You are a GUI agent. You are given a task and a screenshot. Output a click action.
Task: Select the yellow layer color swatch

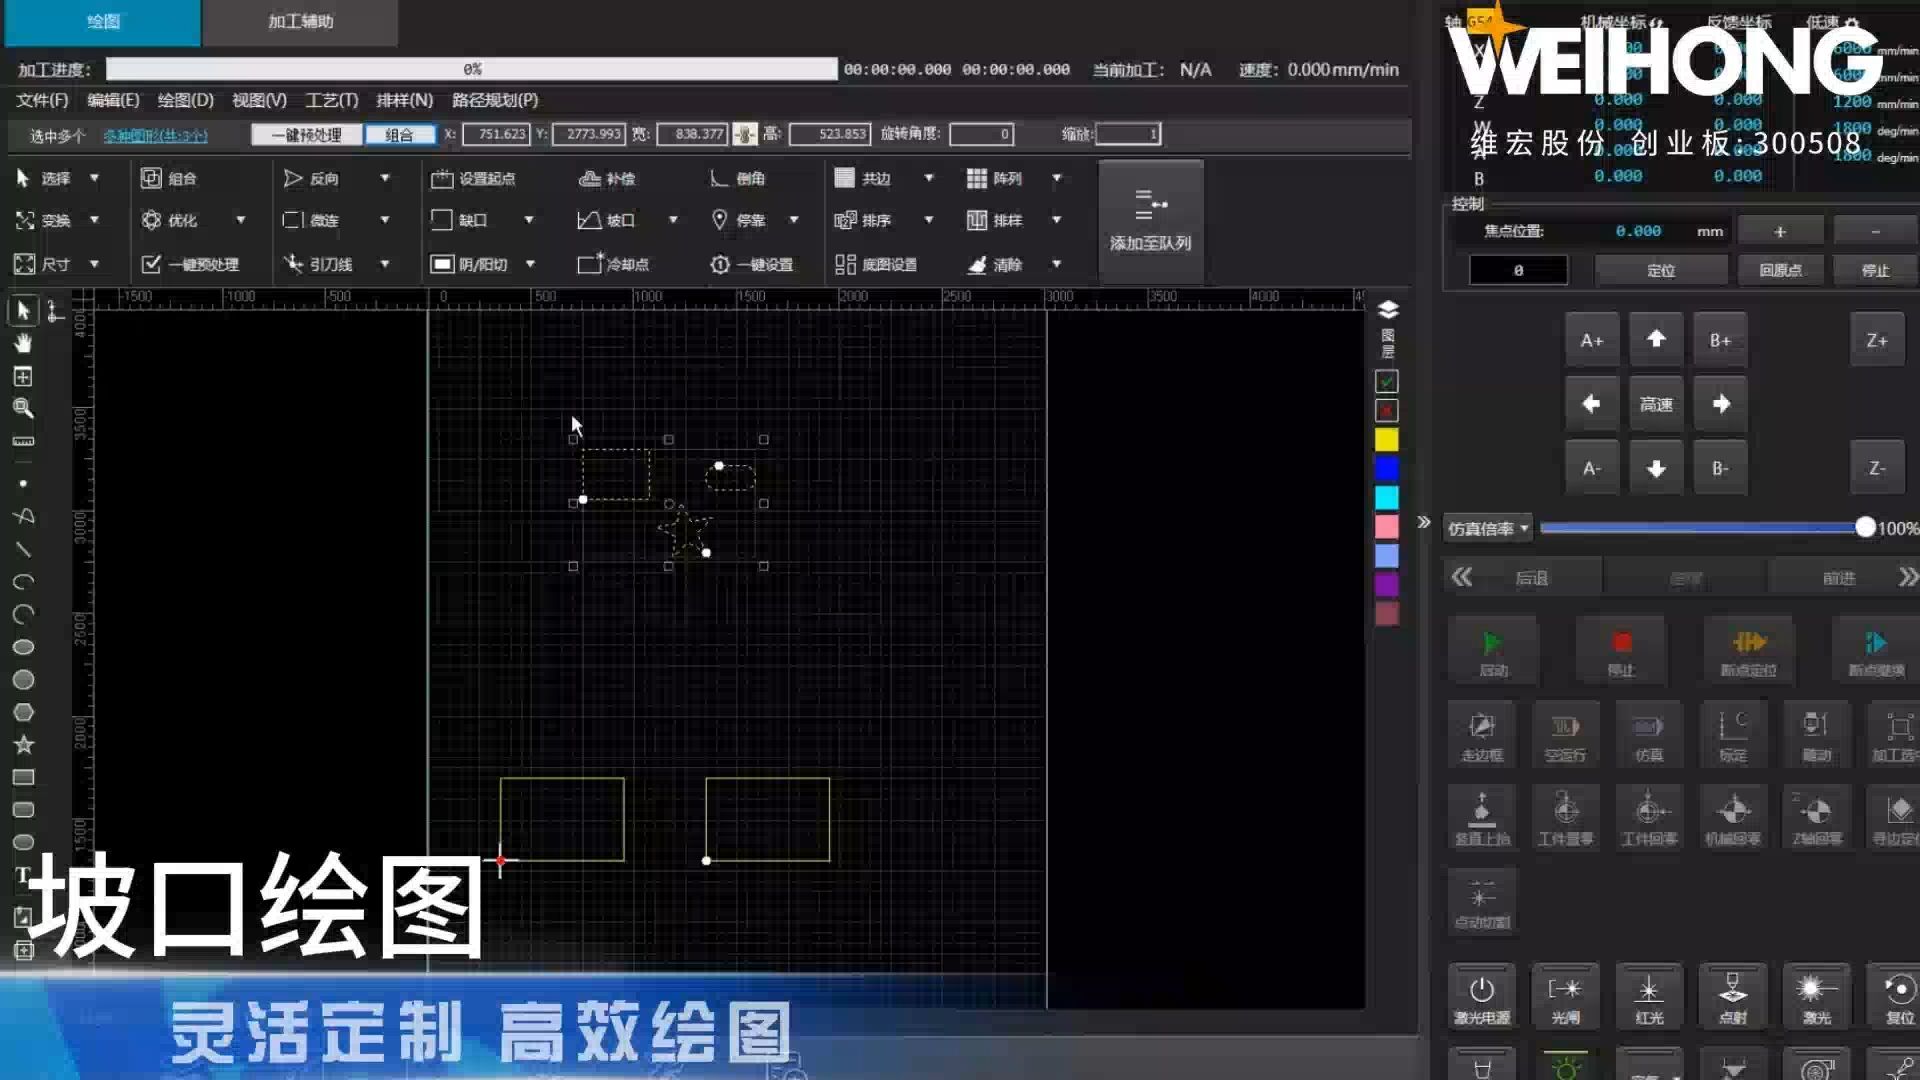1387,440
